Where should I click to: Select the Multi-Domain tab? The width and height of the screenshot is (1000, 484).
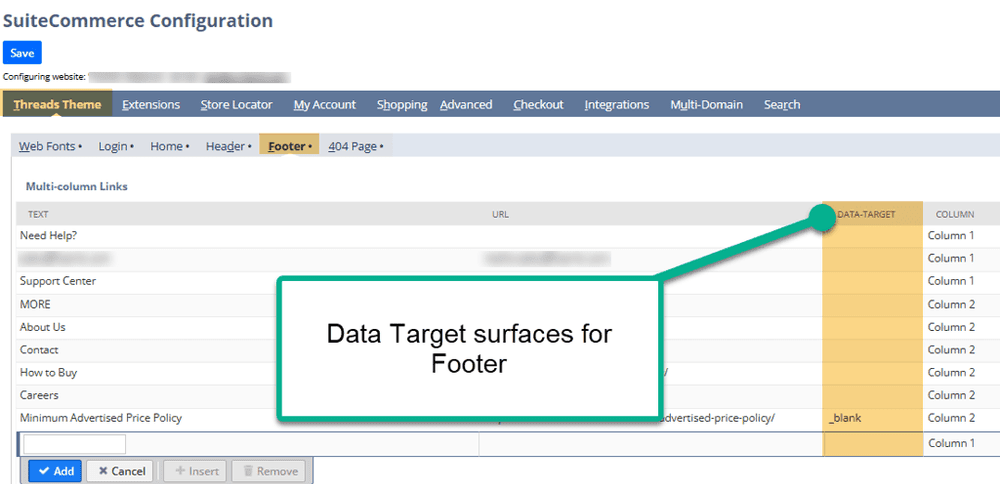[707, 105]
